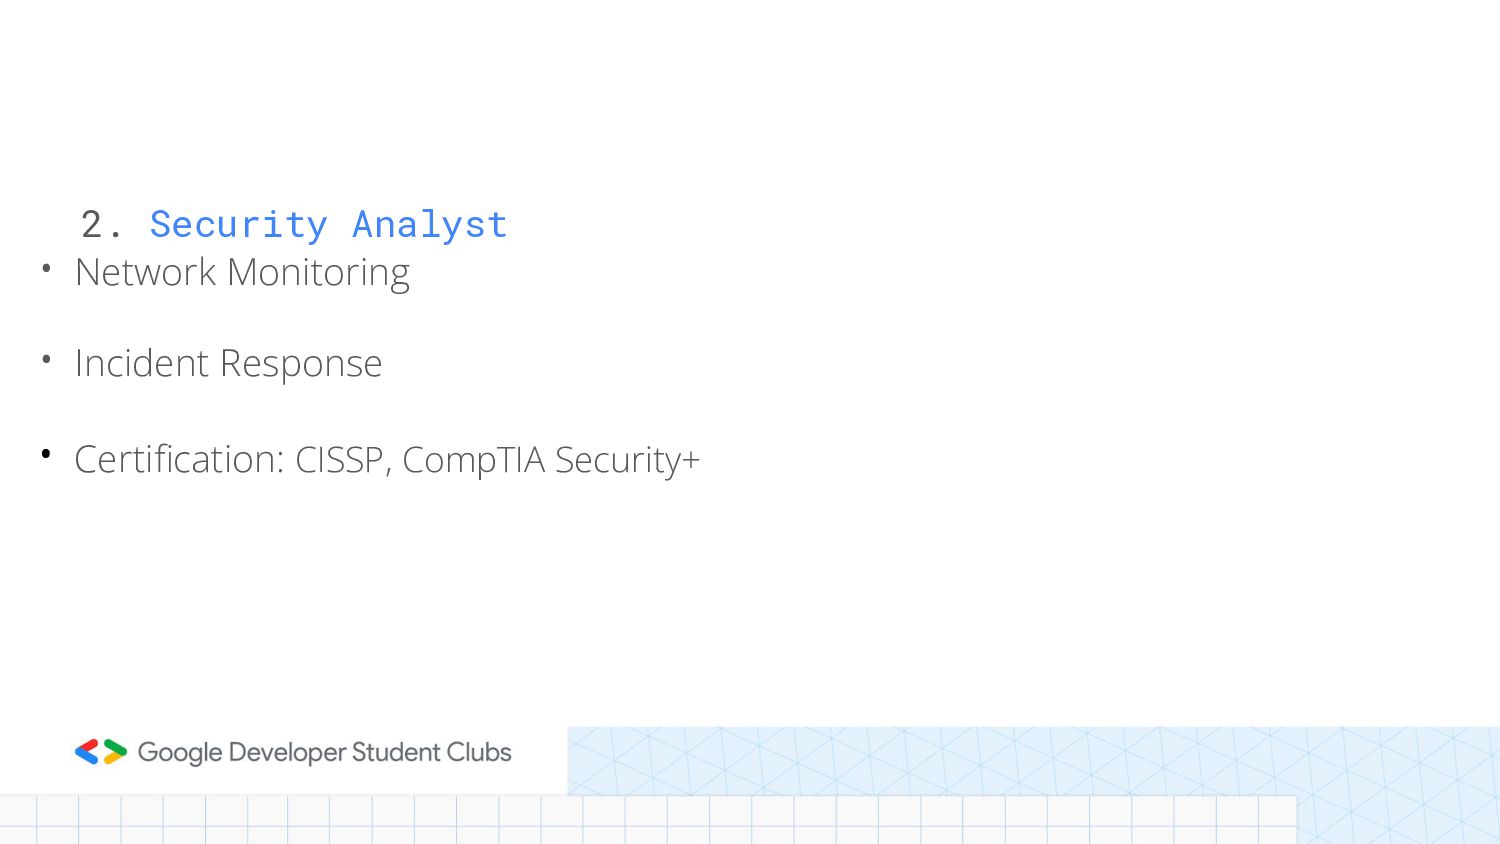
Task: Click the Google Developer Student Clubs logo icon
Action: tap(101, 752)
